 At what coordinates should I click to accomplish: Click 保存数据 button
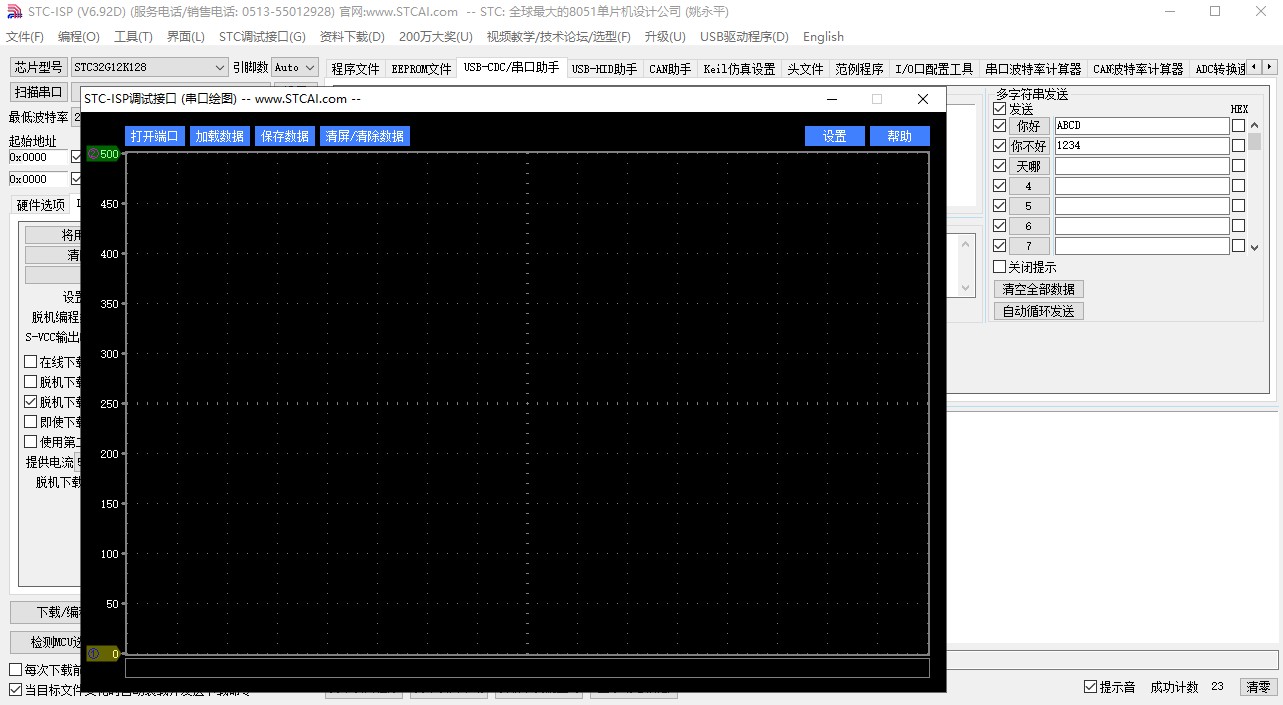click(x=284, y=136)
